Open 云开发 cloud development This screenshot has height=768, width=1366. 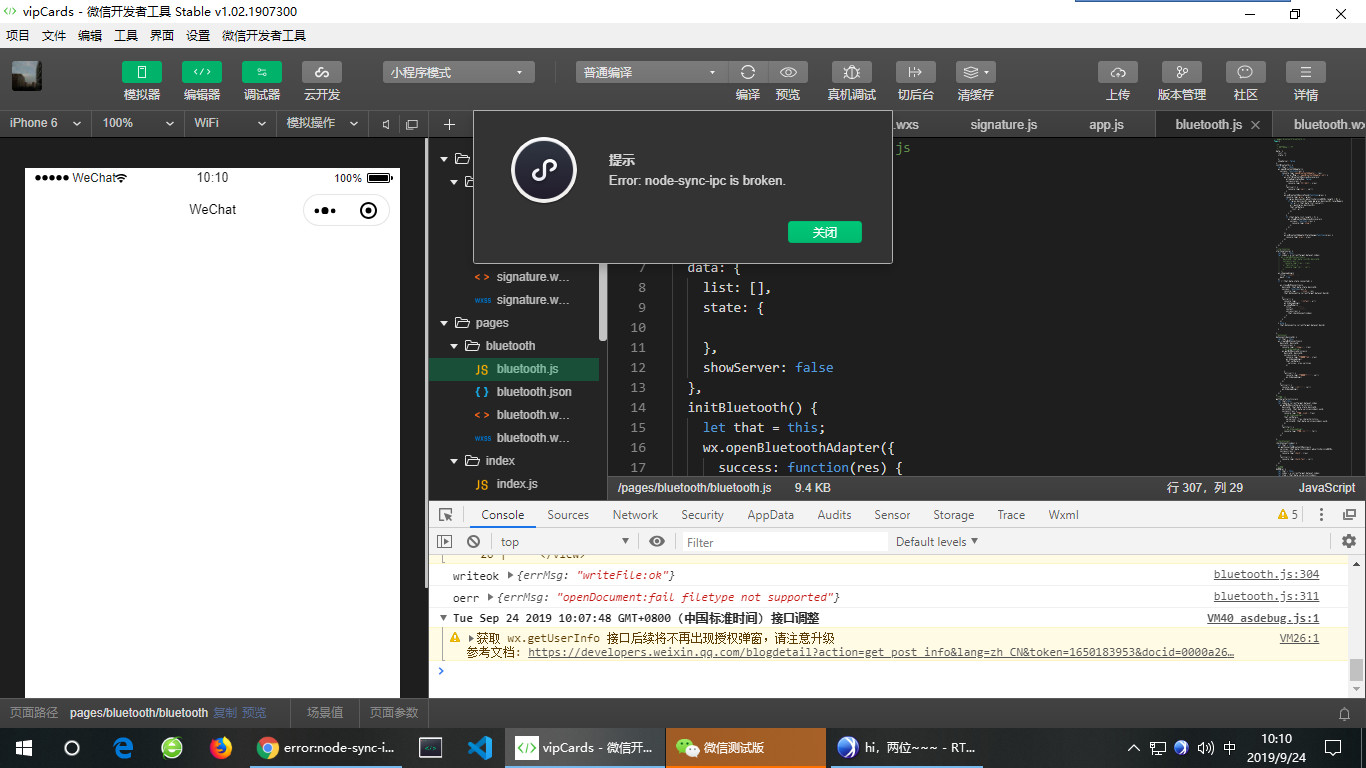pos(322,72)
